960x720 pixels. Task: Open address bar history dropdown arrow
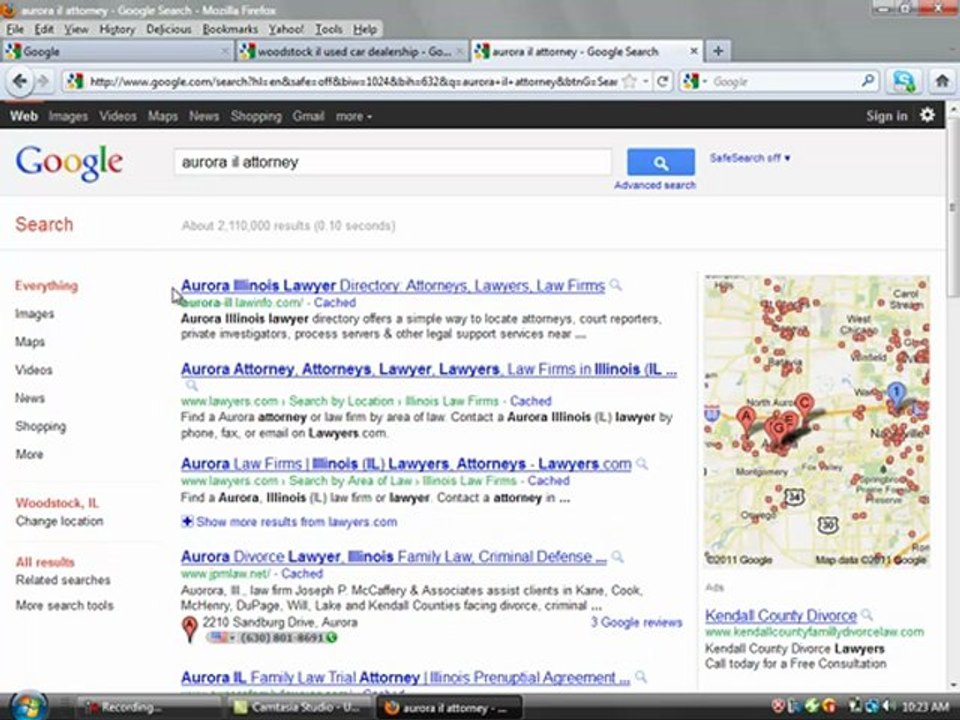pyautogui.click(x=645, y=81)
